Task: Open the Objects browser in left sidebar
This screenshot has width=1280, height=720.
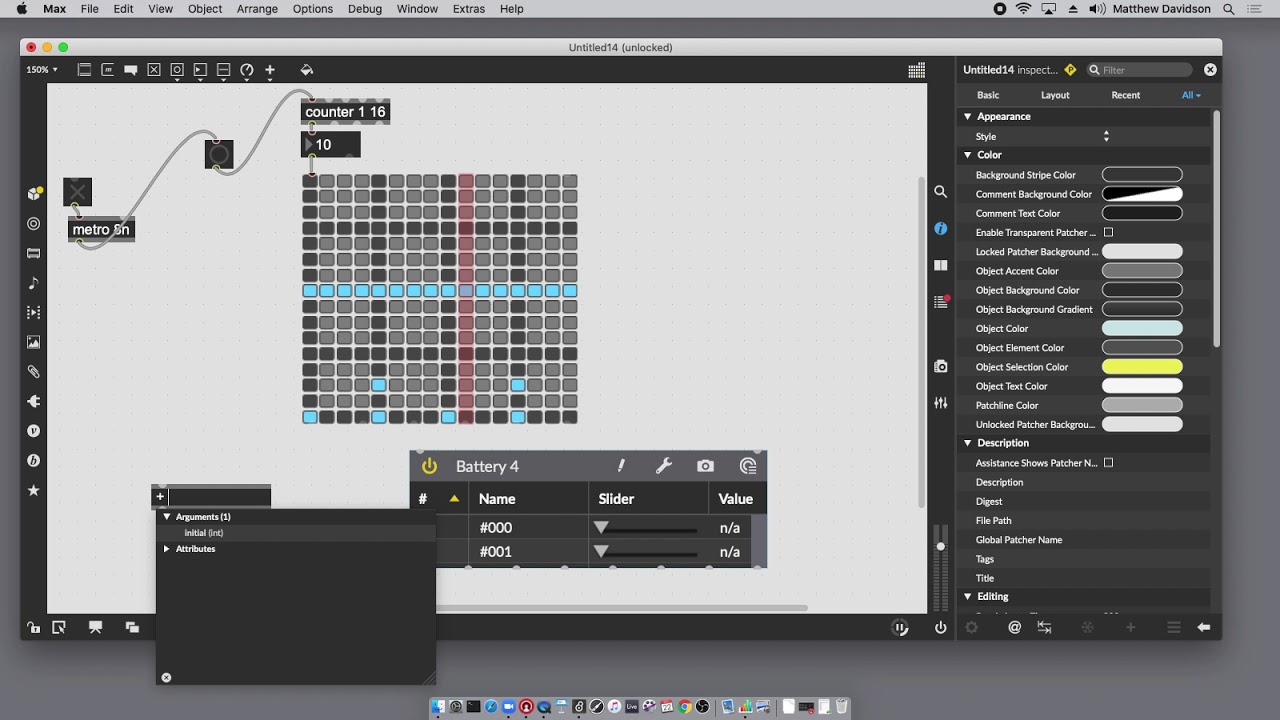Action: click(34, 193)
